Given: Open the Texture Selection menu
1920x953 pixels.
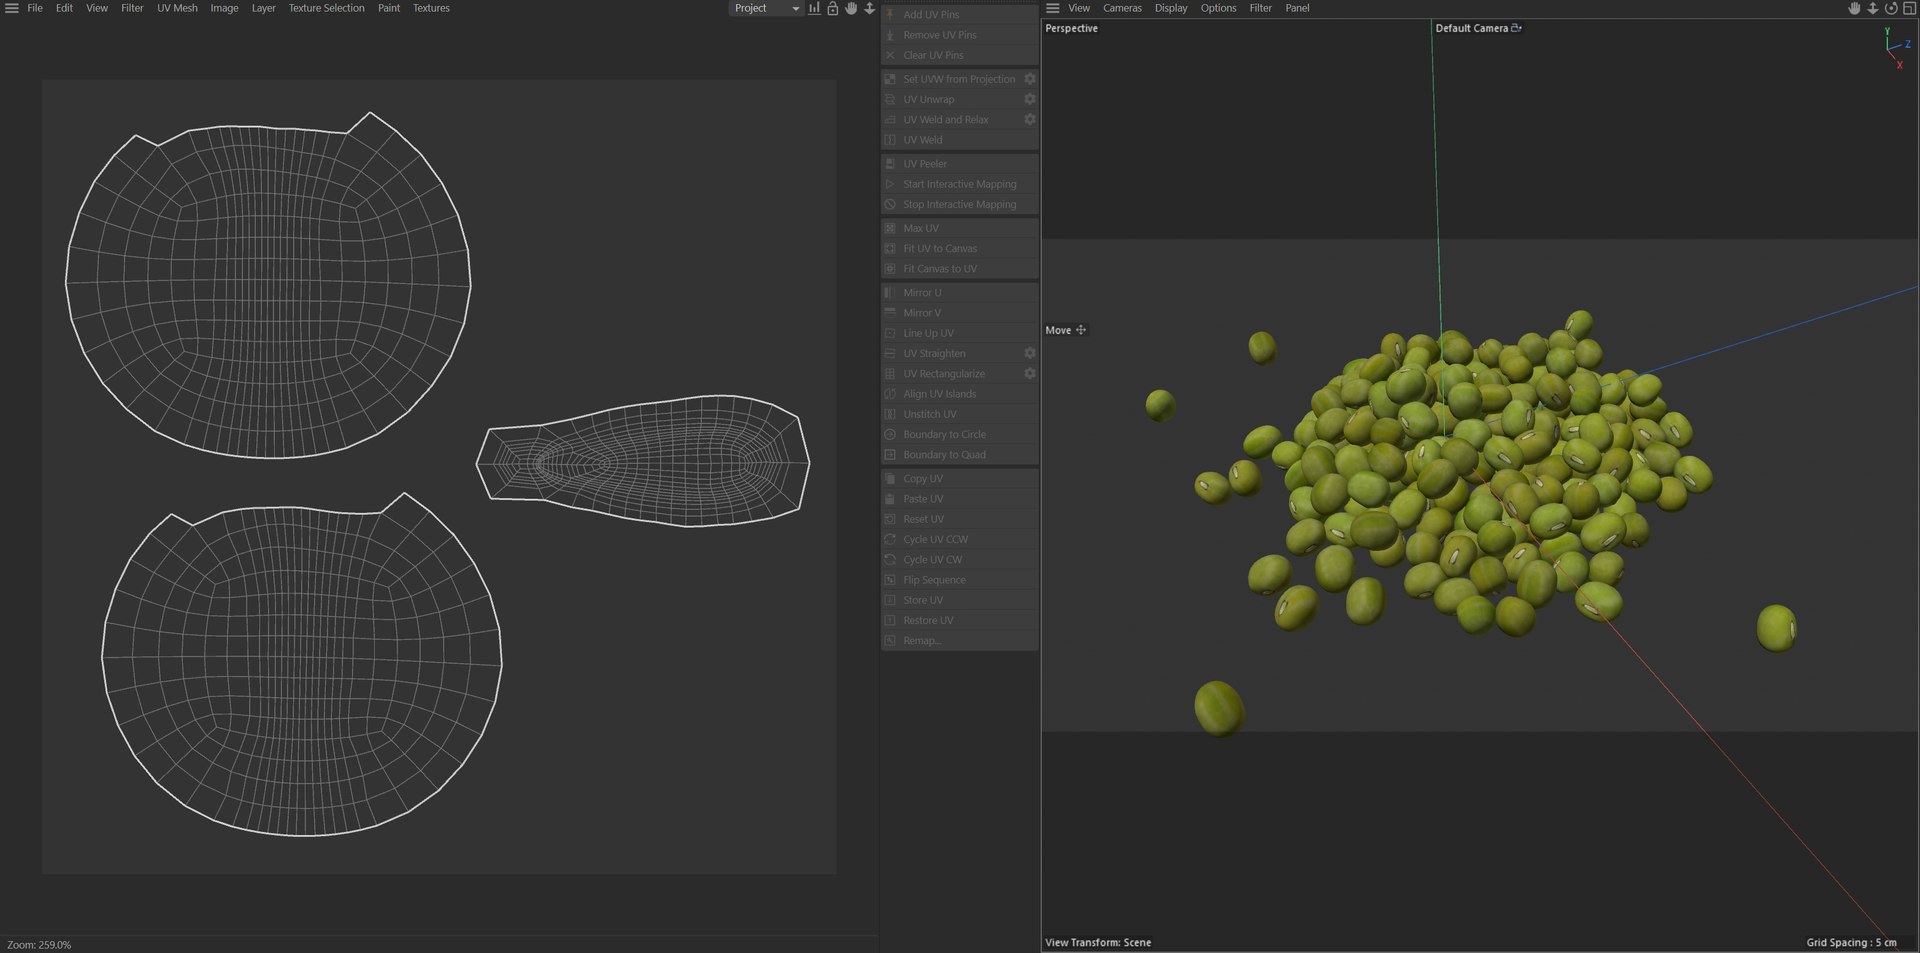Looking at the screenshot, I should [x=326, y=8].
